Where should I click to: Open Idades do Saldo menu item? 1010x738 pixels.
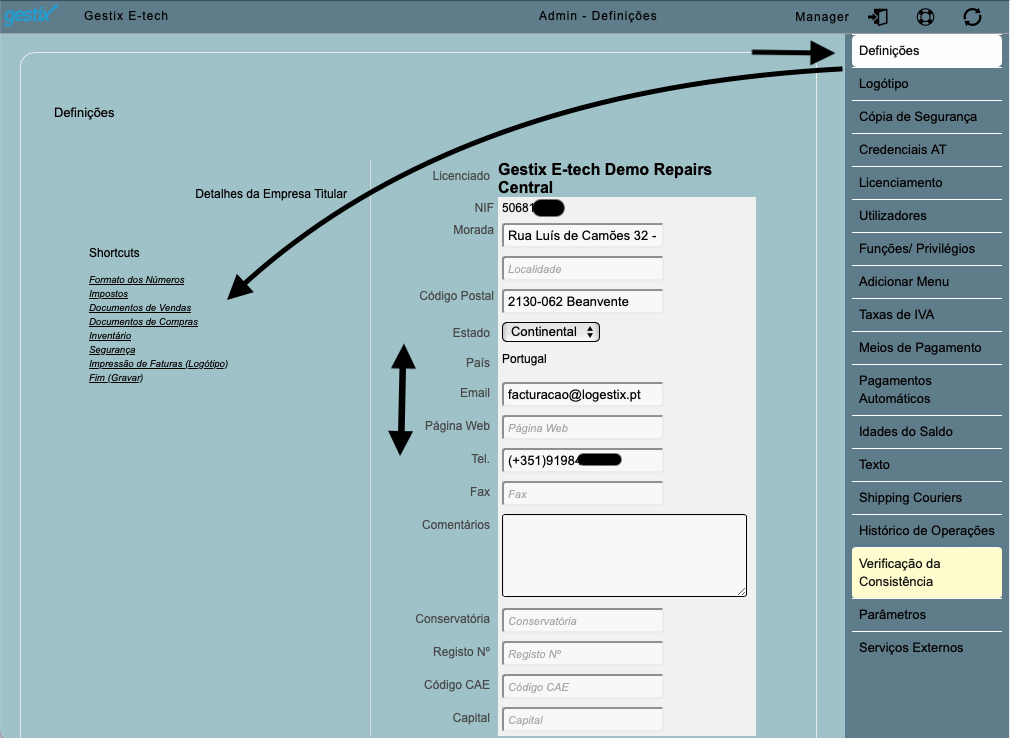pos(926,431)
